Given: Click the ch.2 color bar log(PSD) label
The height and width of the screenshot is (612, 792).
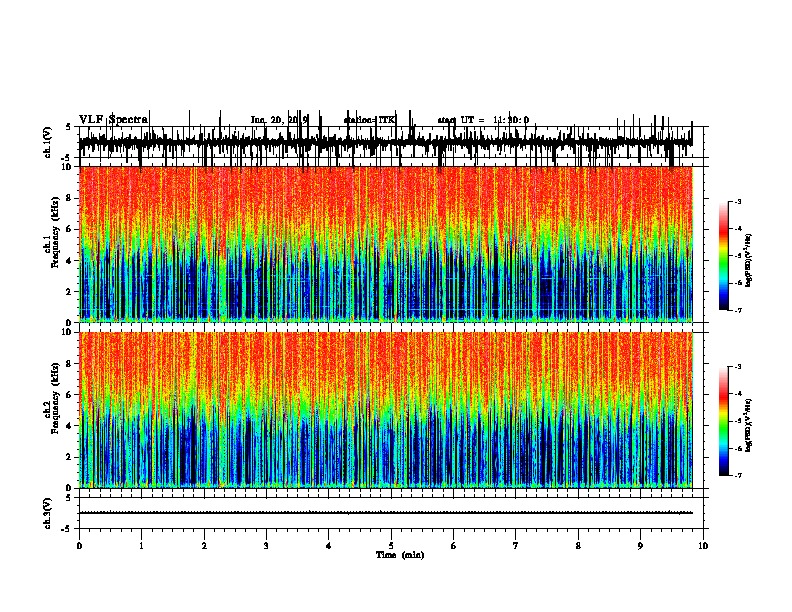Looking at the screenshot, I should point(748,426).
